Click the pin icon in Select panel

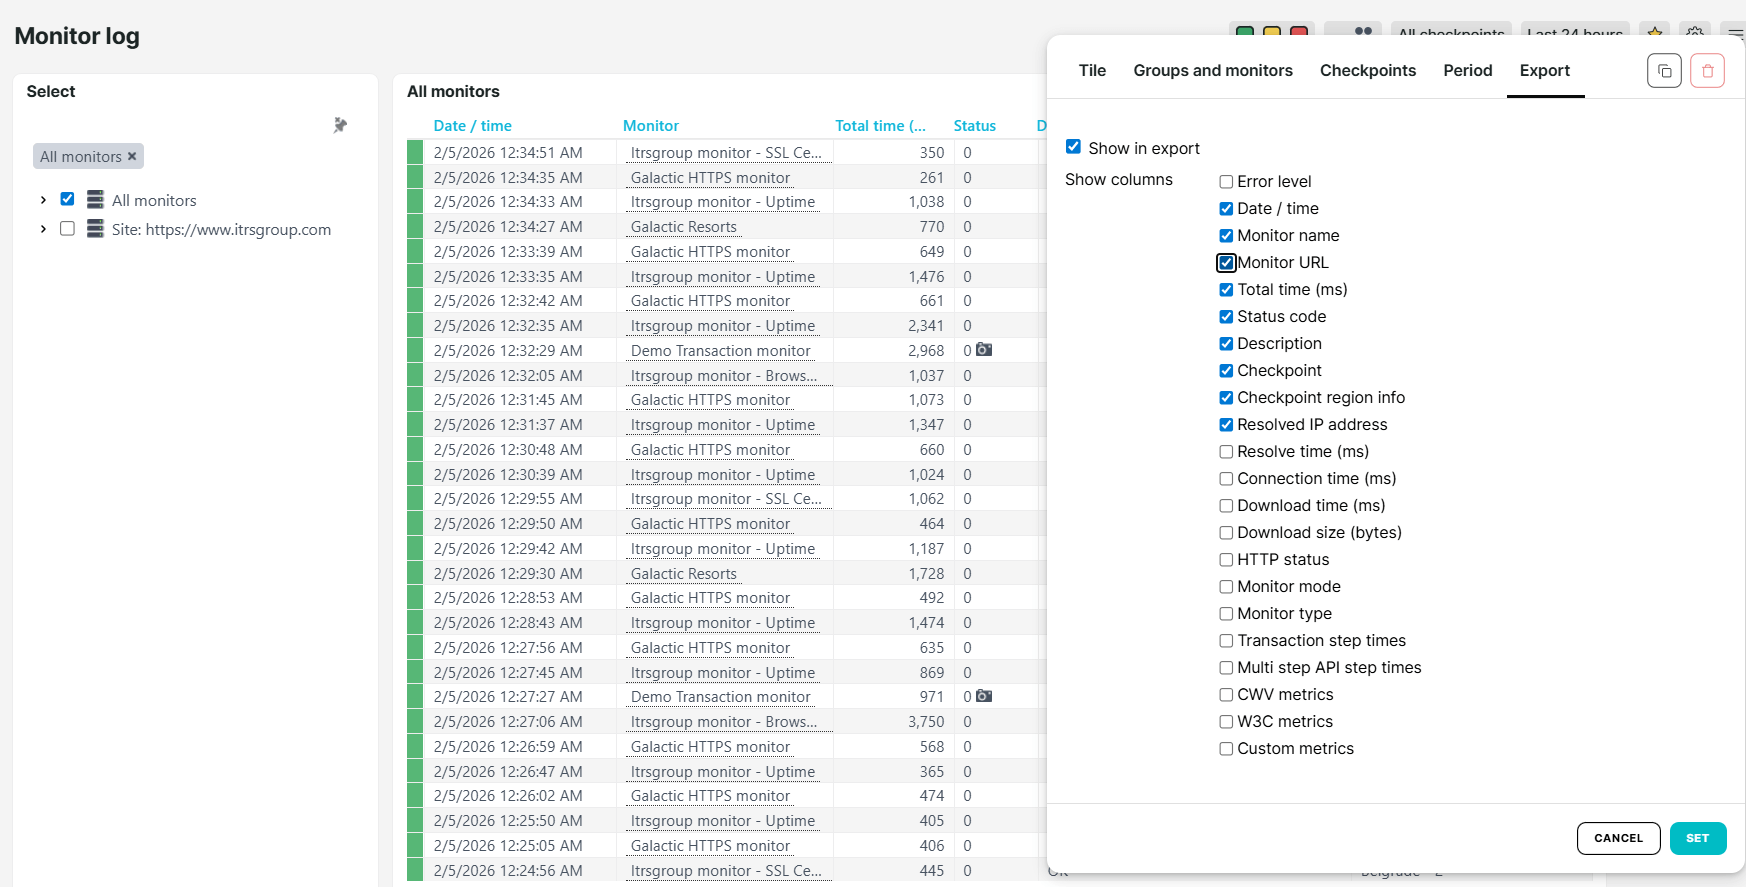pyautogui.click(x=340, y=125)
